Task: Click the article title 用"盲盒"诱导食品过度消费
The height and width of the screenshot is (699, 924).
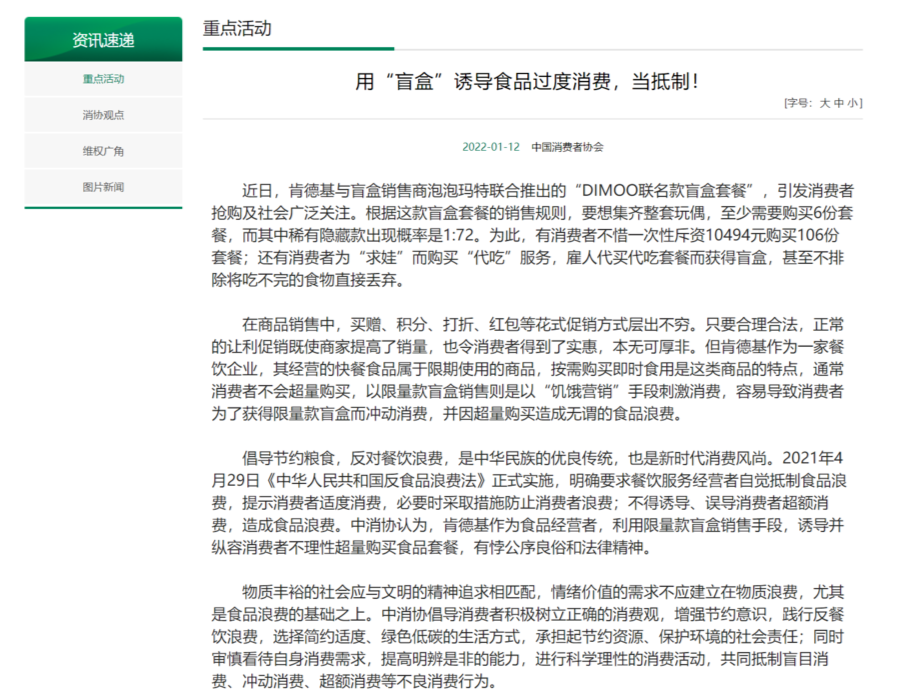Action: pos(526,81)
